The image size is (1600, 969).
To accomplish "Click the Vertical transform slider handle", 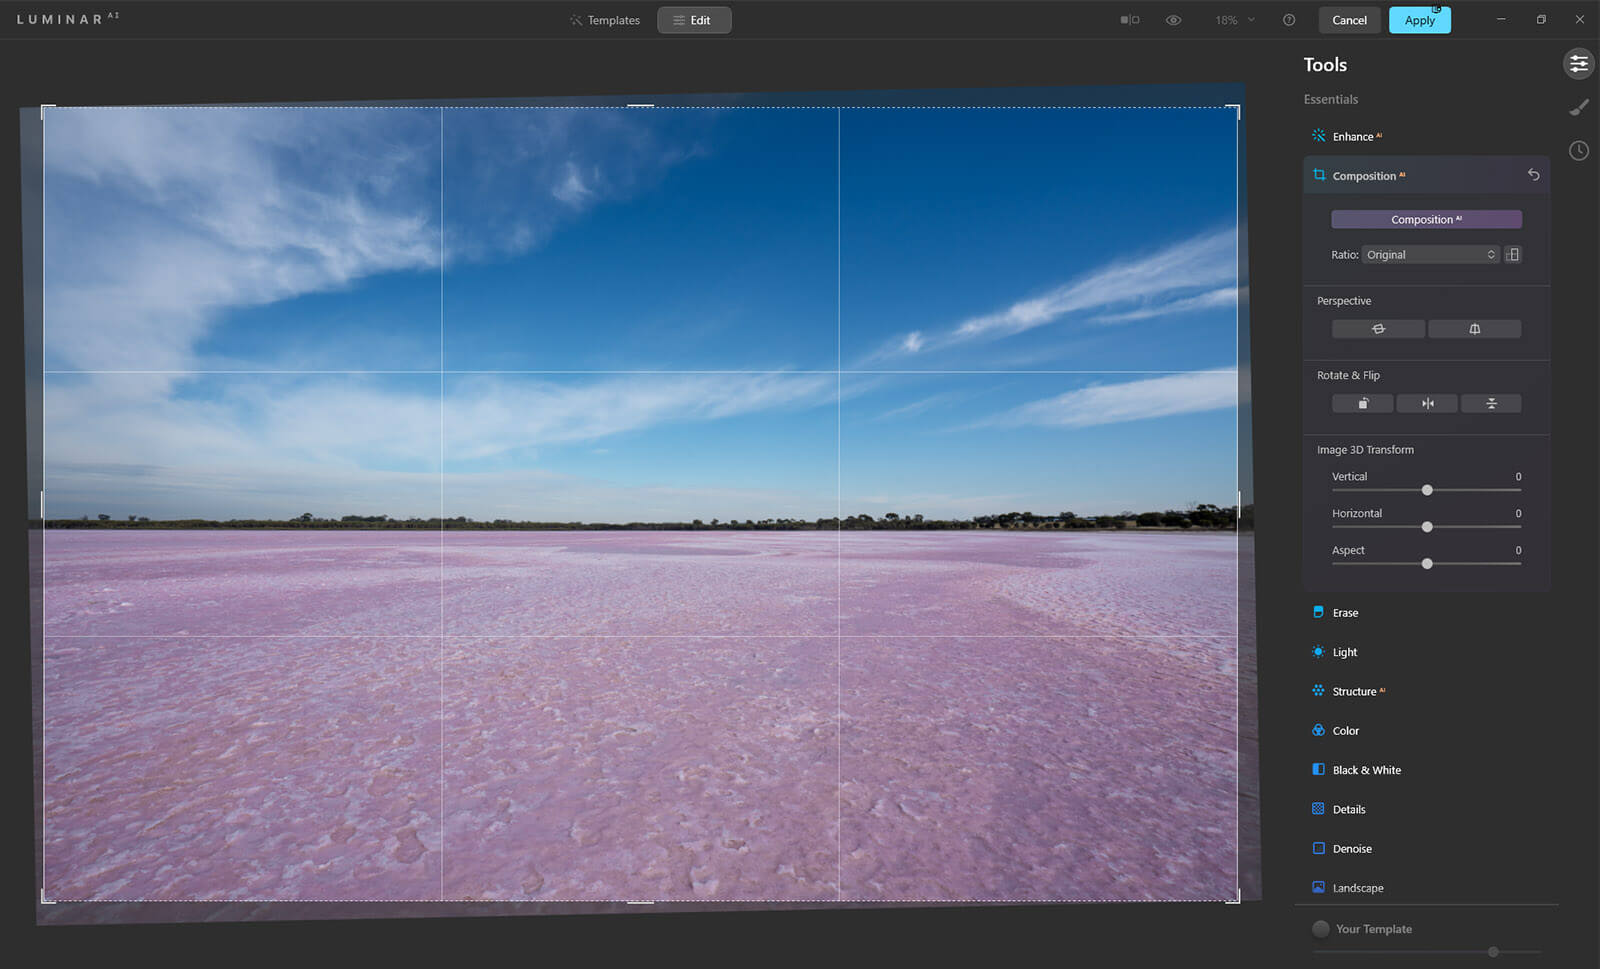I will click(1427, 490).
